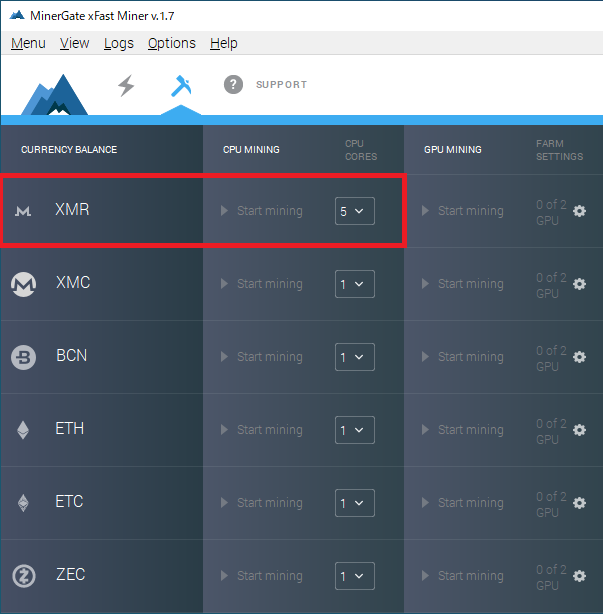
Task: Open ZEC farm settings gear
Action: 579,576
